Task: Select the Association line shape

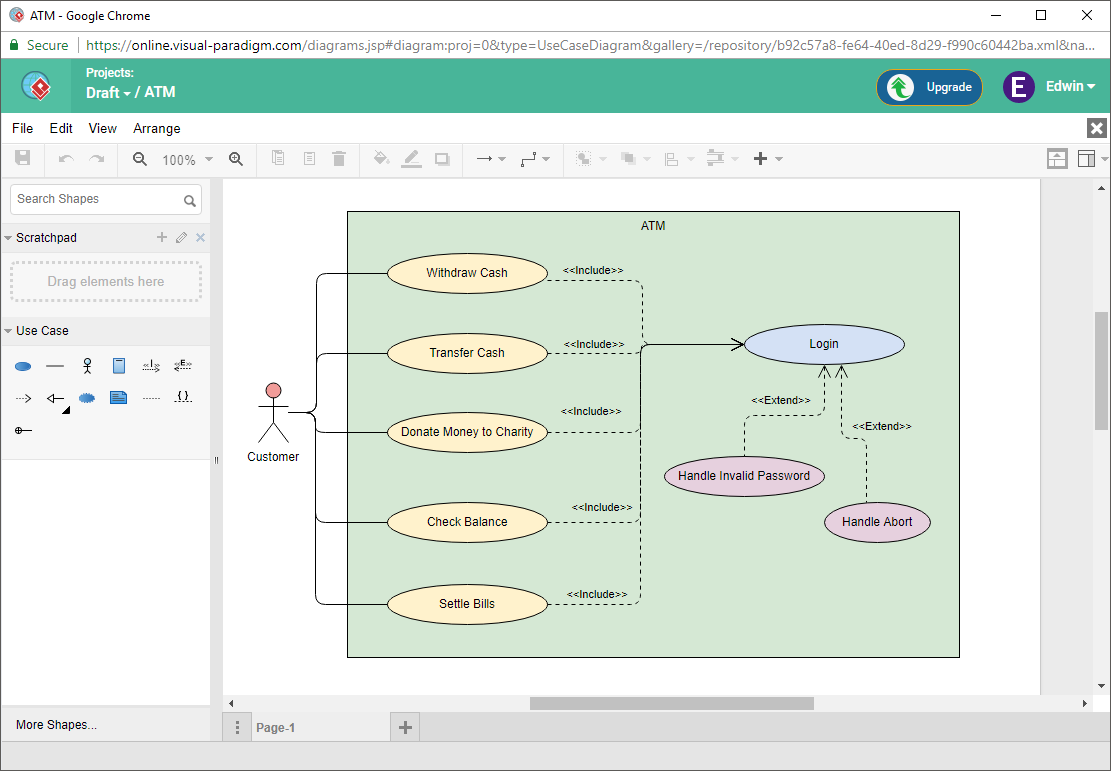Action: (55, 366)
